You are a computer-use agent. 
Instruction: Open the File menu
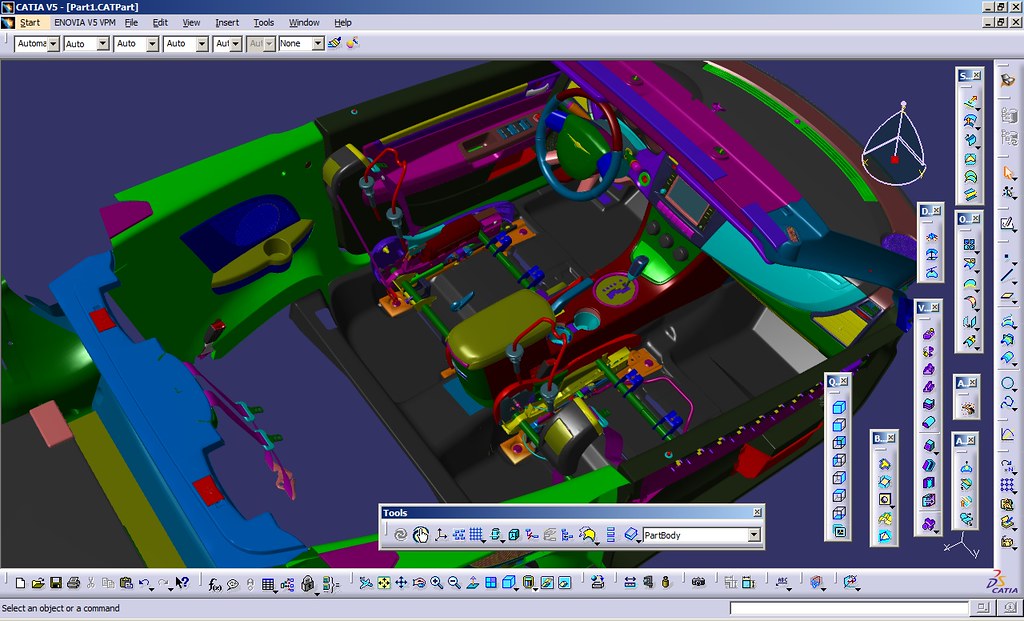tap(131, 22)
